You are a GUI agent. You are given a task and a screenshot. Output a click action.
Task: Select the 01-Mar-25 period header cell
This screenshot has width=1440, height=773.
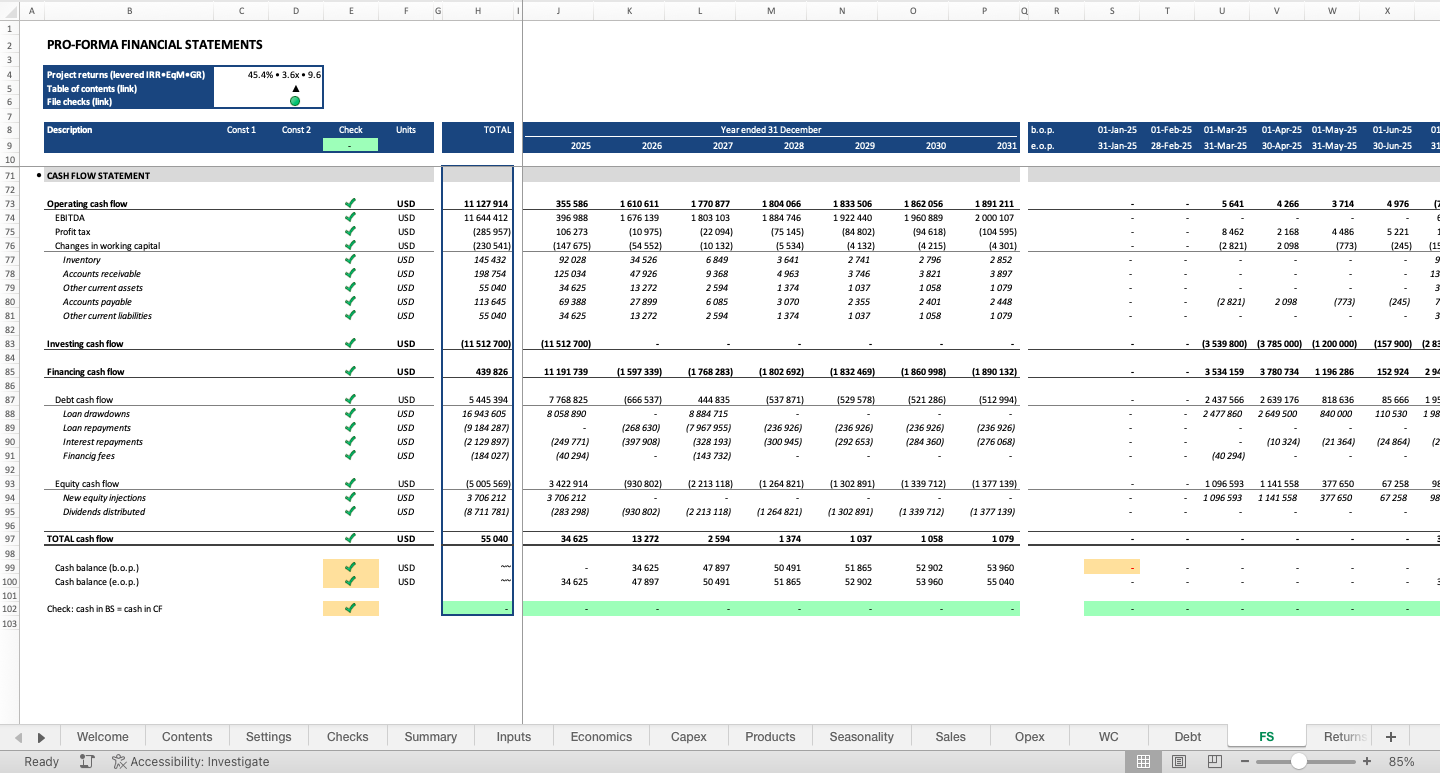tap(1225, 130)
